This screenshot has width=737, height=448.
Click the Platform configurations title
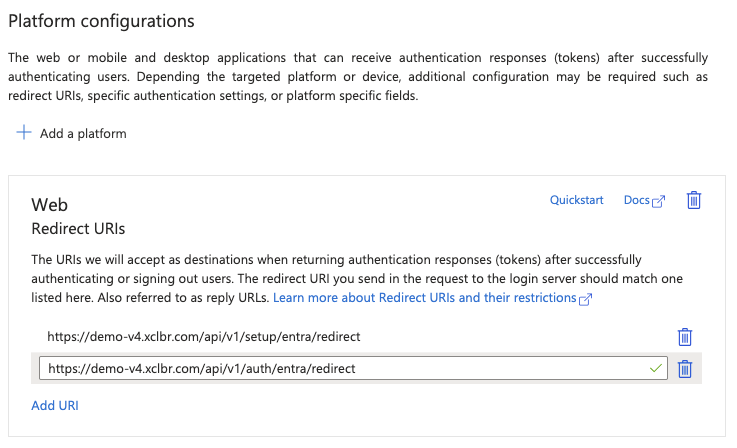click(101, 20)
